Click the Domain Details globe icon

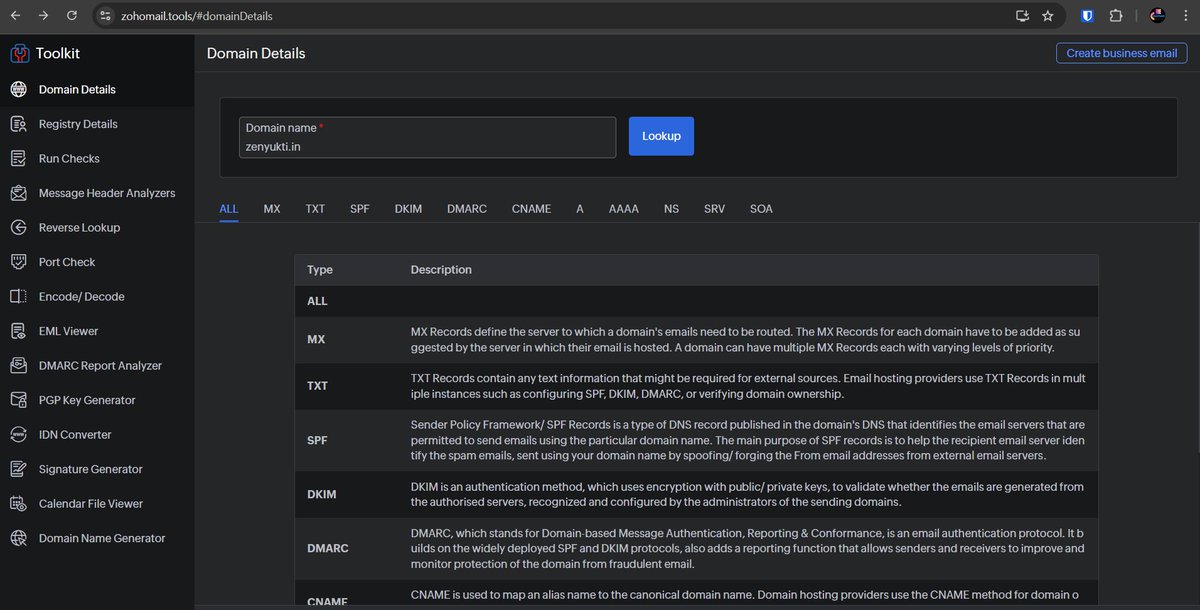tap(18, 89)
